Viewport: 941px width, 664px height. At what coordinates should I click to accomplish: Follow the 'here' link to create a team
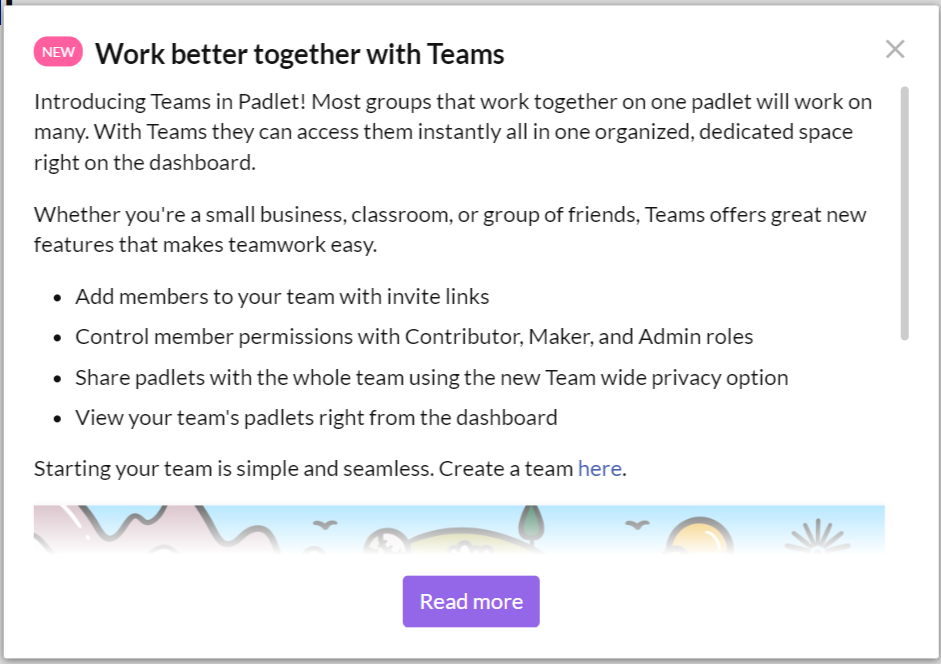point(600,468)
